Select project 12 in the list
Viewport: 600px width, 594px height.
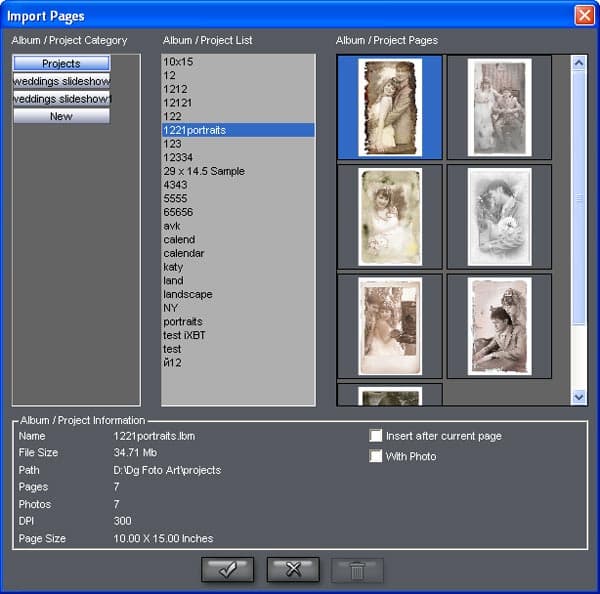click(x=238, y=75)
